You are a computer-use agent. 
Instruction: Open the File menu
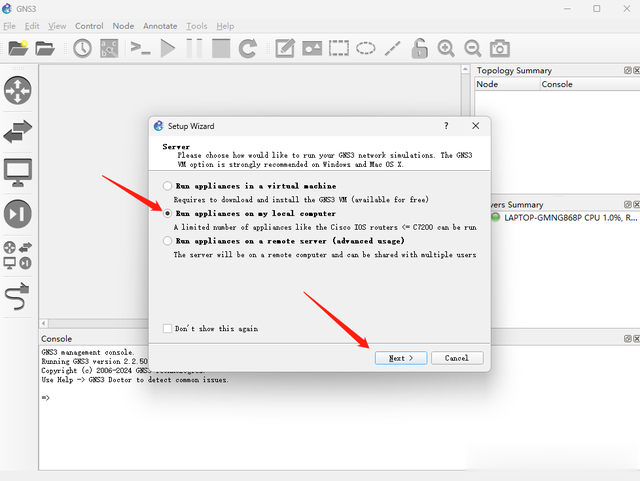pyautogui.click(x=9, y=26)
